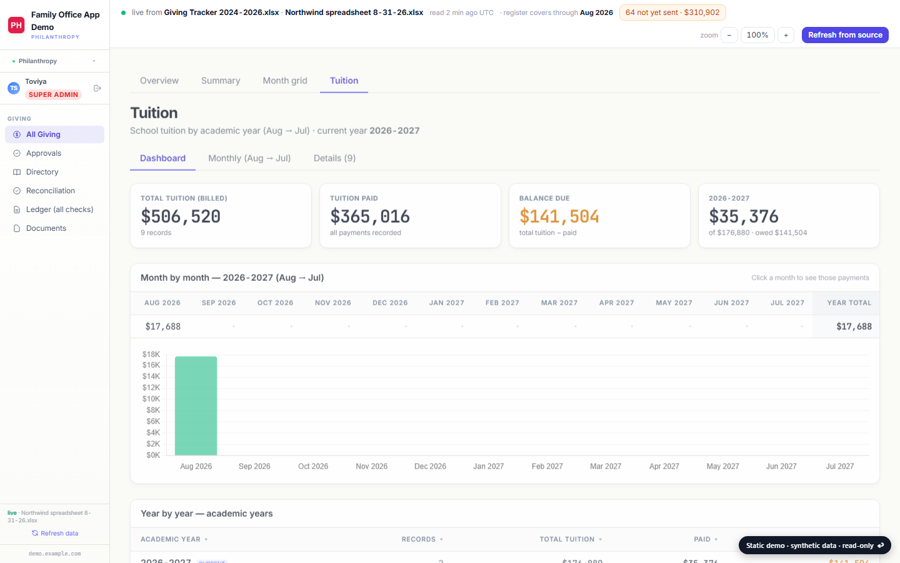900x563 pixels.
Task: Open Directory in sidebar
Action: click(x=55, y=172)
